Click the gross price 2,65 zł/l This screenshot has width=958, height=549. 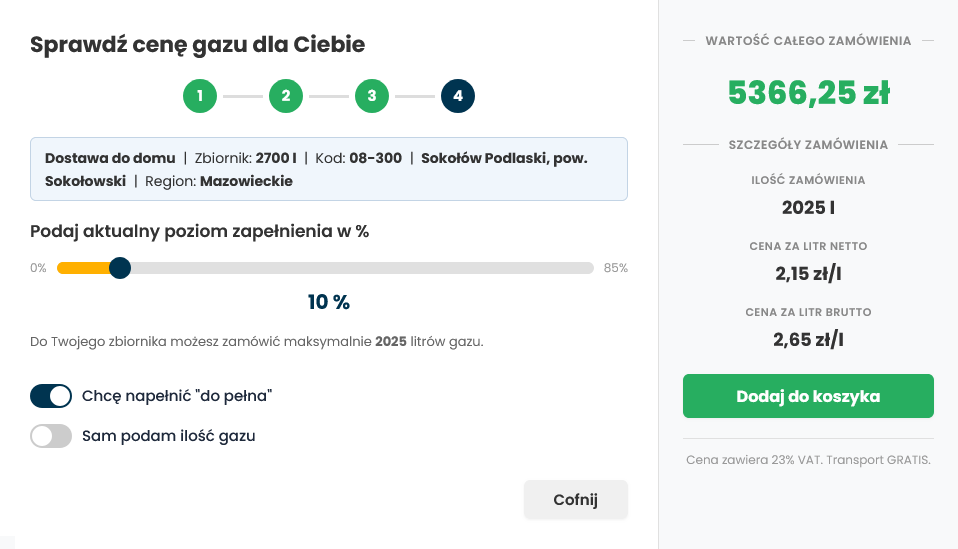pyautogui.click(x=808, y=339)
